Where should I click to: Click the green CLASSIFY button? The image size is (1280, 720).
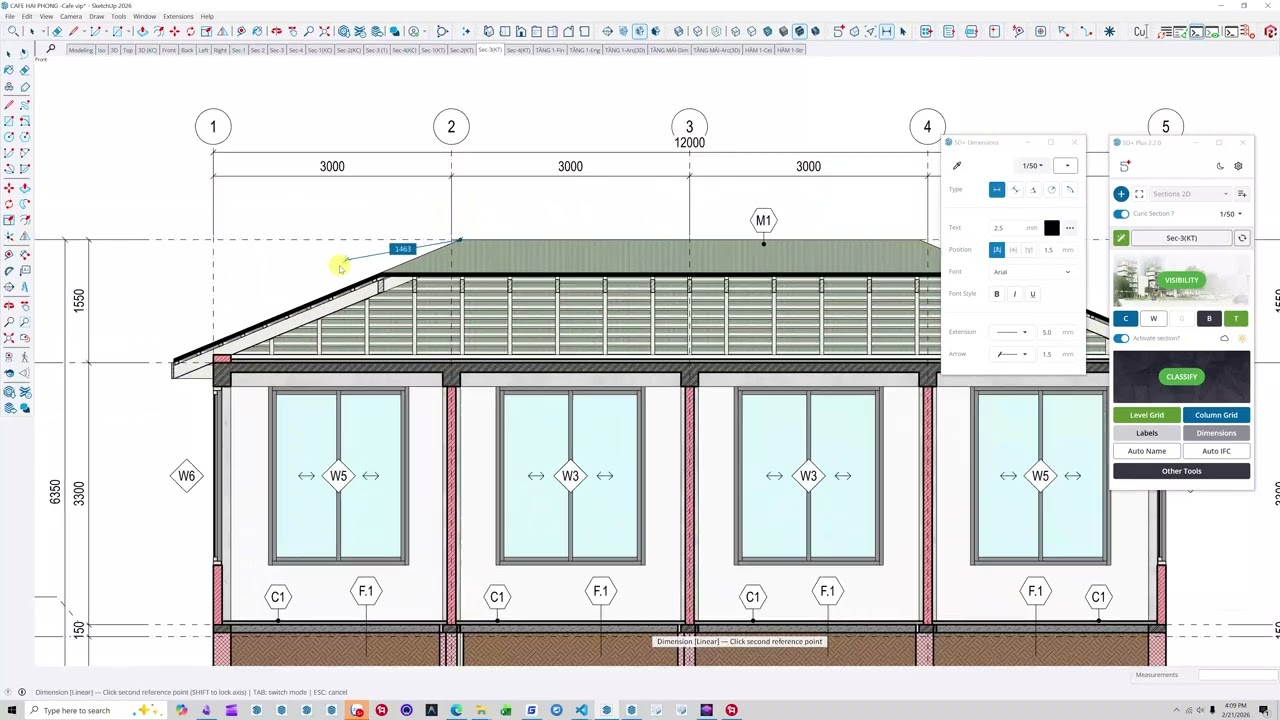pos(1181,377)
